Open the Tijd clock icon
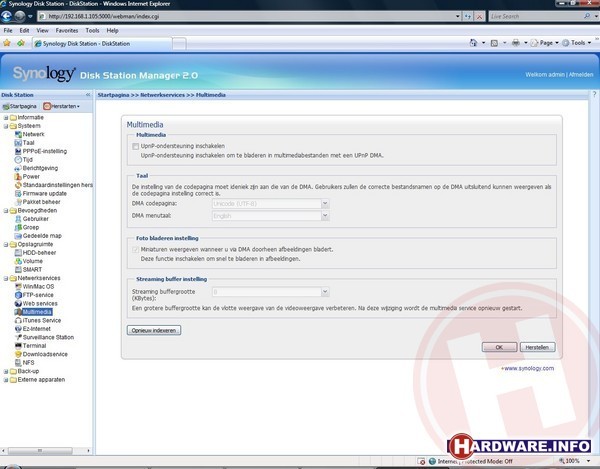600x469 pixels. click(18, 160)
